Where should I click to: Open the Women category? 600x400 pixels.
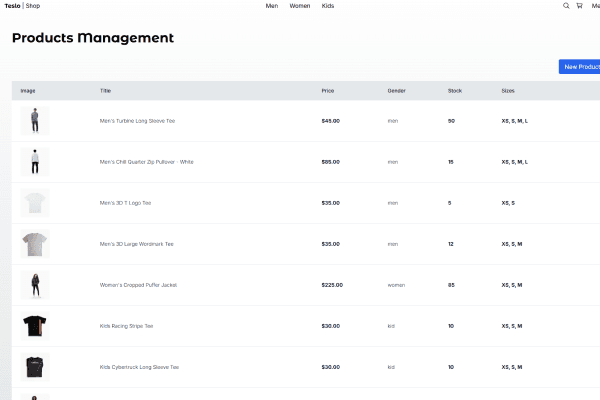[x=300, y=6]
